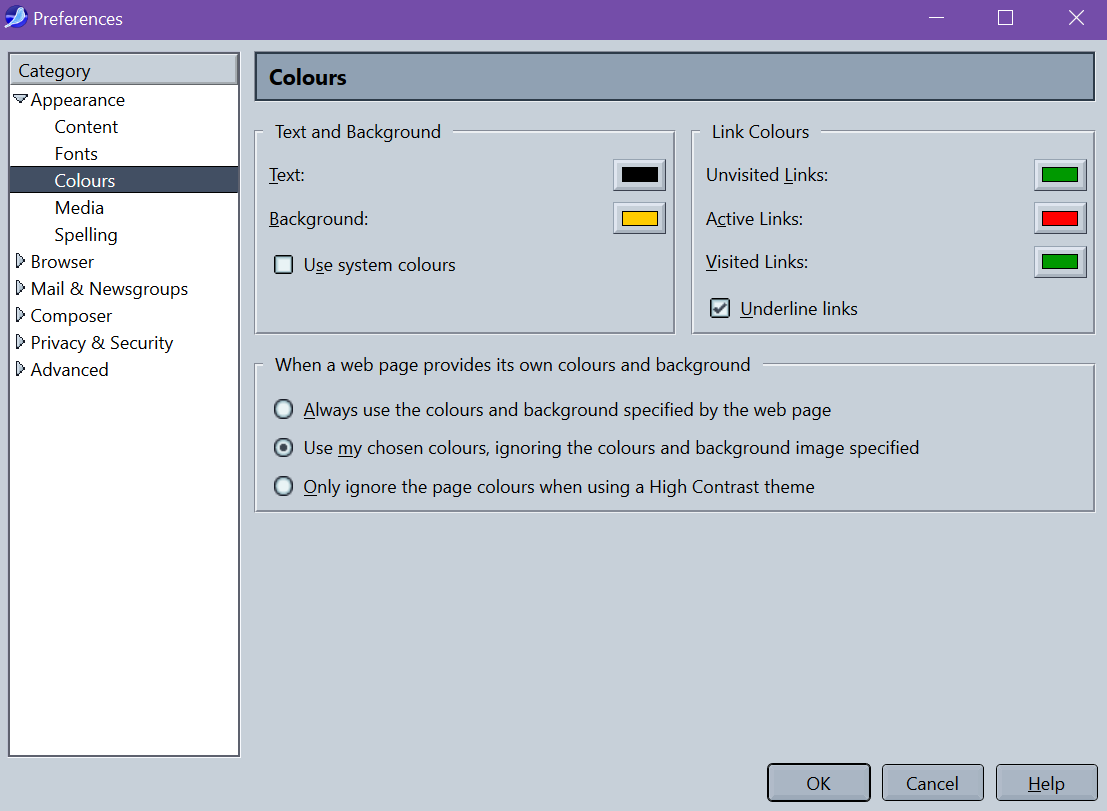
Task: Click the Cancel button
Action: coord(932,784)
